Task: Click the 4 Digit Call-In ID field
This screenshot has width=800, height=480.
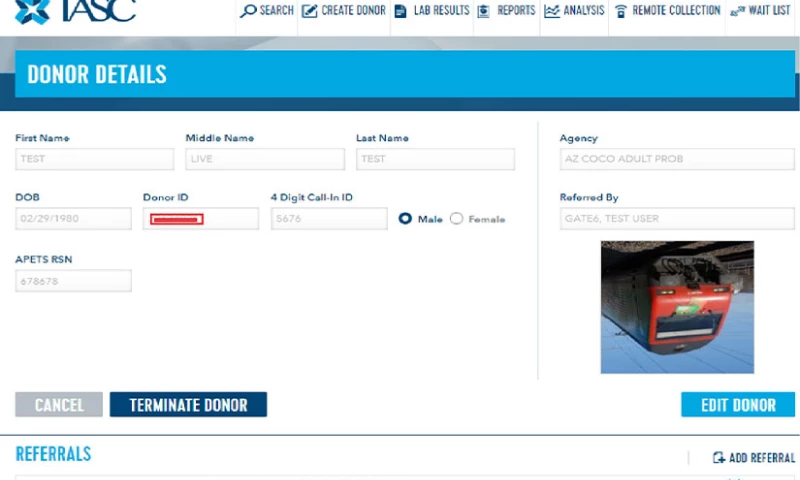Action: pos(328,219)
